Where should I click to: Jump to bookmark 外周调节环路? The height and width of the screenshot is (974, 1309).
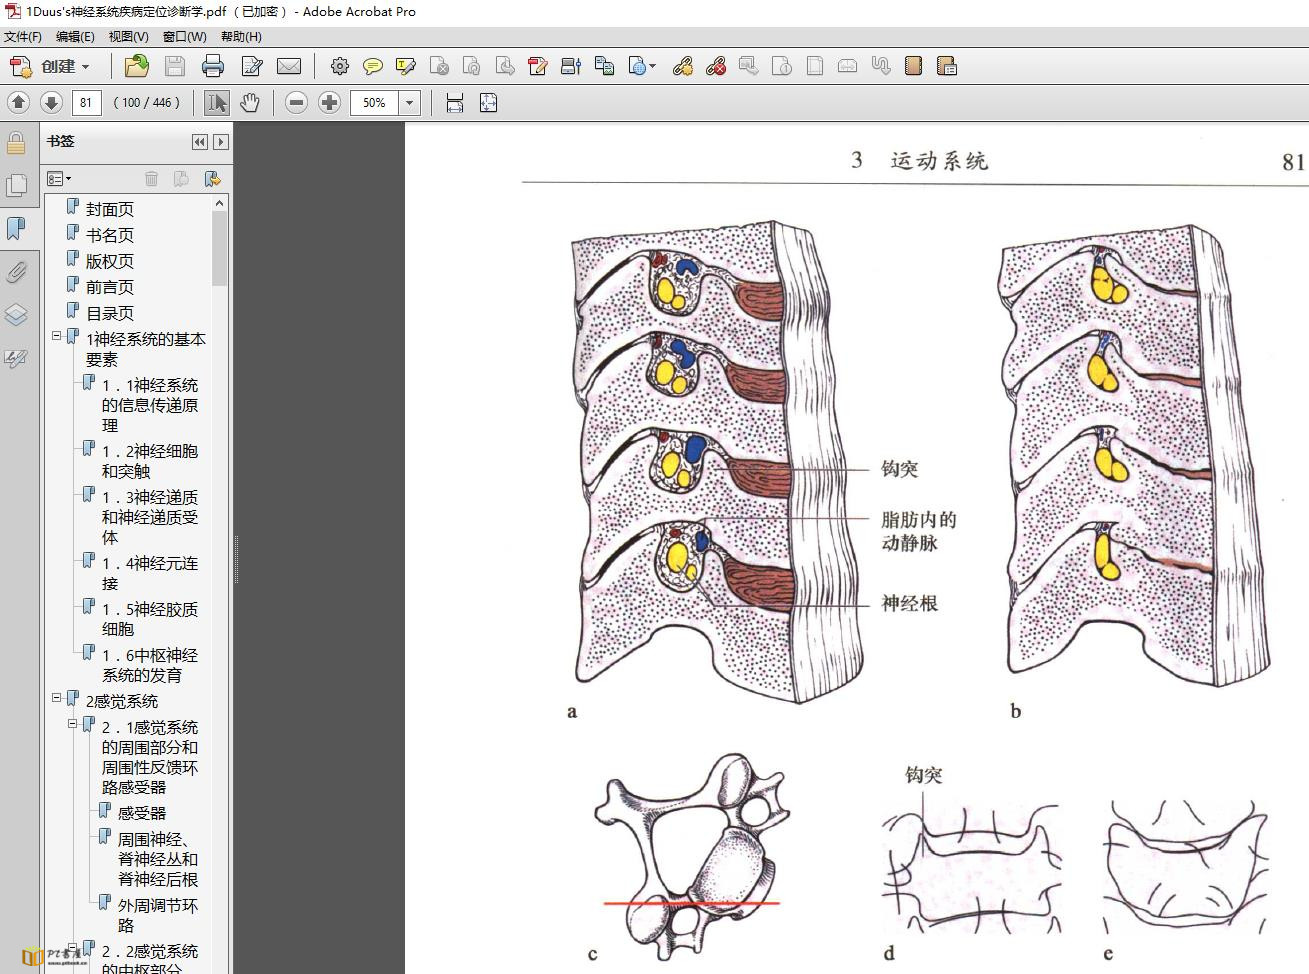(158, 915)
